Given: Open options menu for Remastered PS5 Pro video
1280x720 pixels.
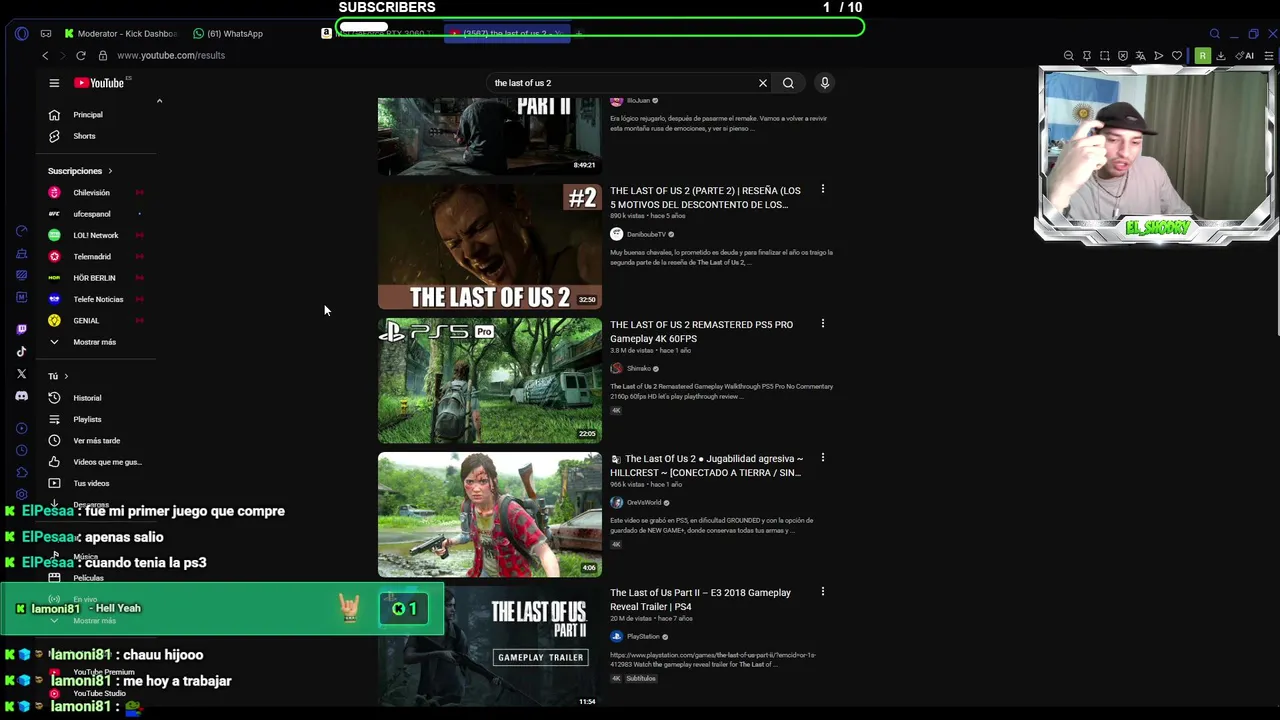Looking at the screenshot, I should tap(823, 324).
